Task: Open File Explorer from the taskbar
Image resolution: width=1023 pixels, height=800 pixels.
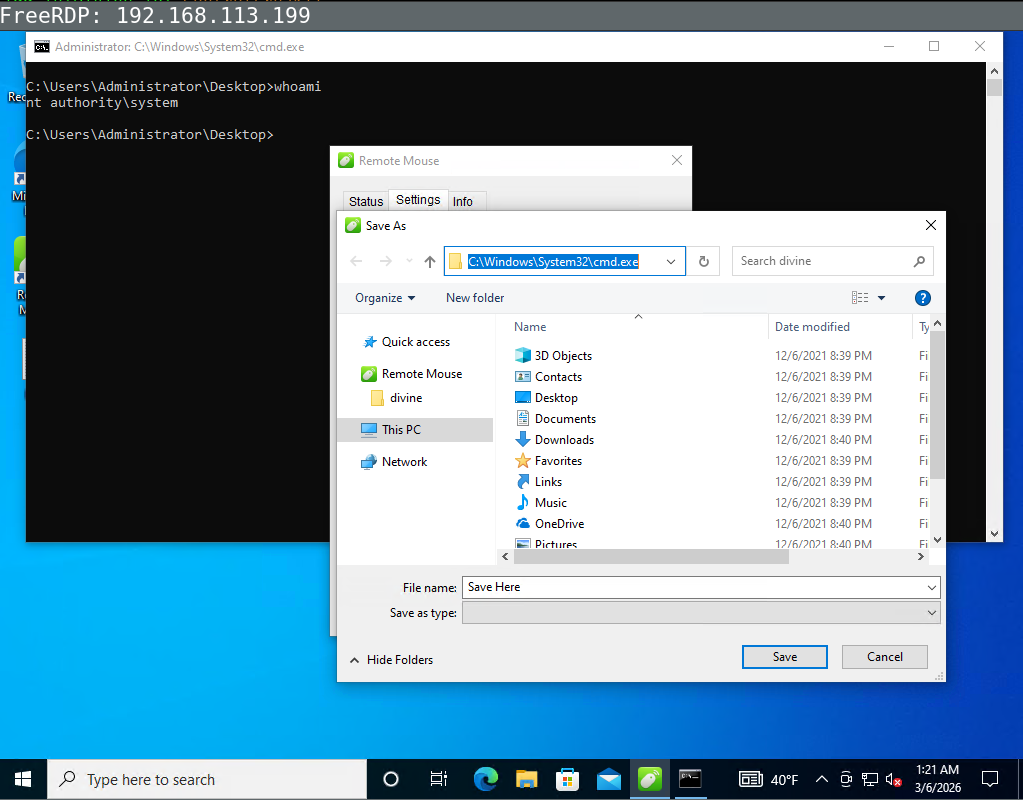Action: pyautogui.click(x=527, y=779)
